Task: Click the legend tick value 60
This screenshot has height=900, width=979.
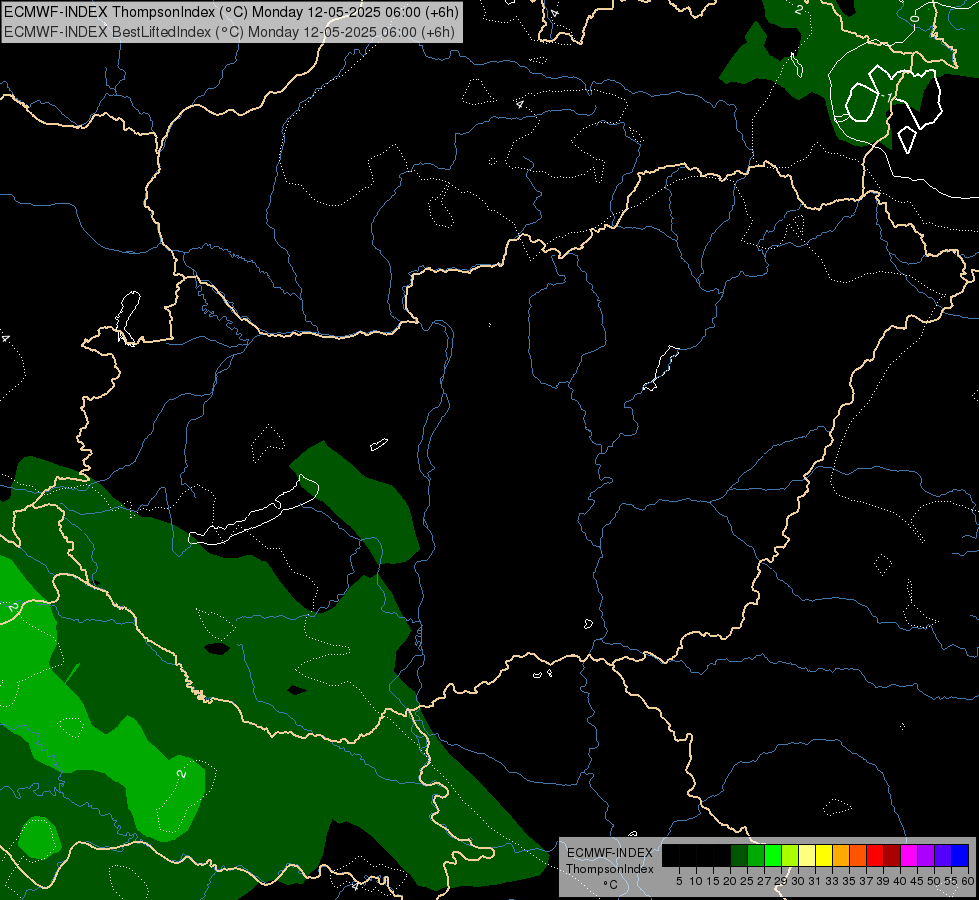Action: tap(968, 881)
